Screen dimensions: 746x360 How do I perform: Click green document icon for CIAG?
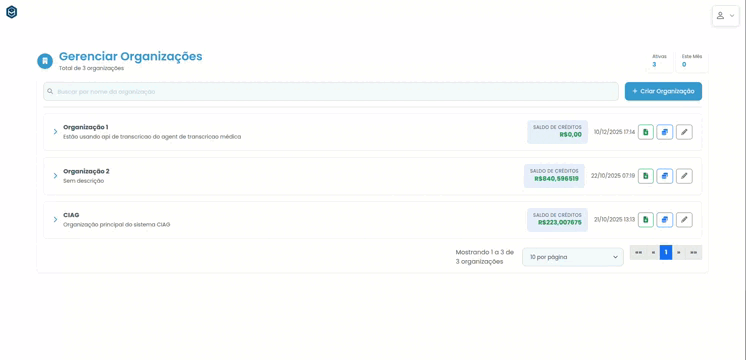pyautogui.click(x=646, y=220)
